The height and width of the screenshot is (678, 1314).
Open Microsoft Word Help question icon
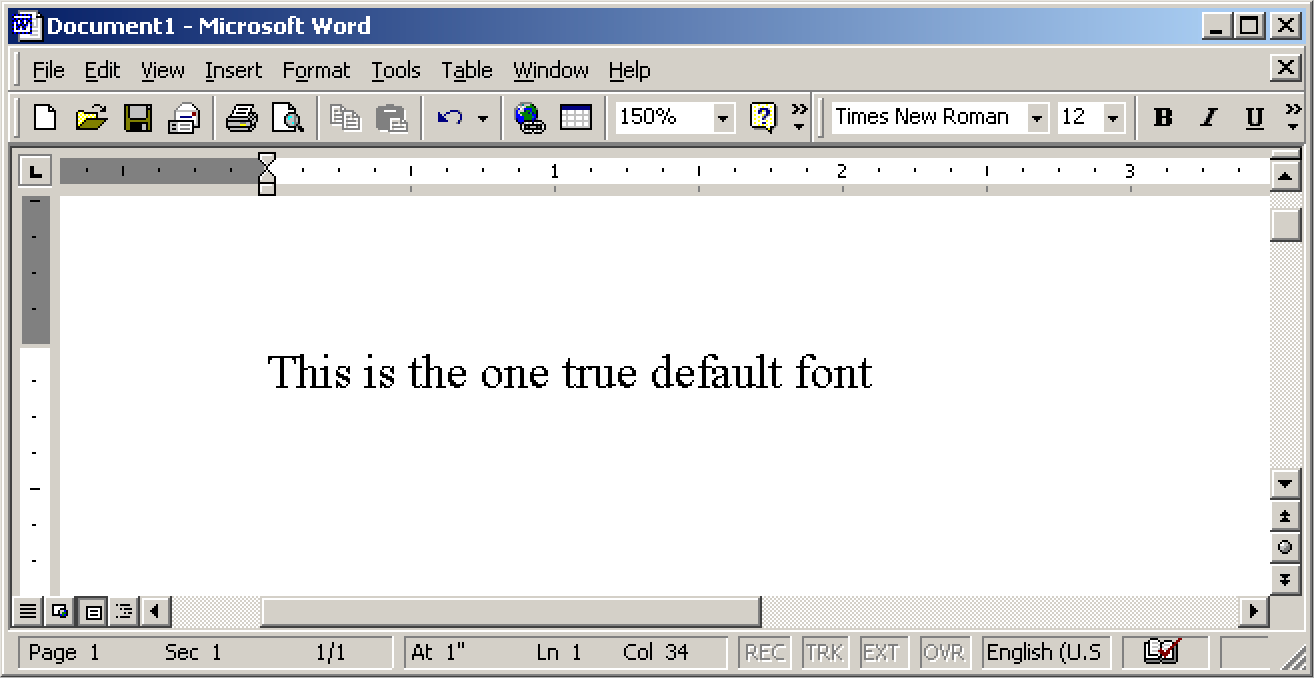pyautogui.click(x=762, y=118)
